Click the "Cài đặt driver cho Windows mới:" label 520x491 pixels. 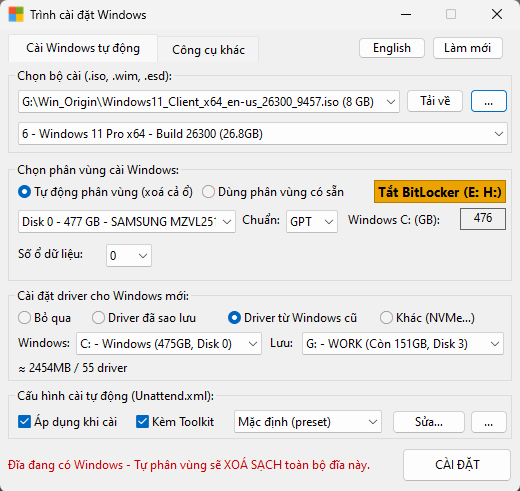pyautogui.click(x=103, y=296)
